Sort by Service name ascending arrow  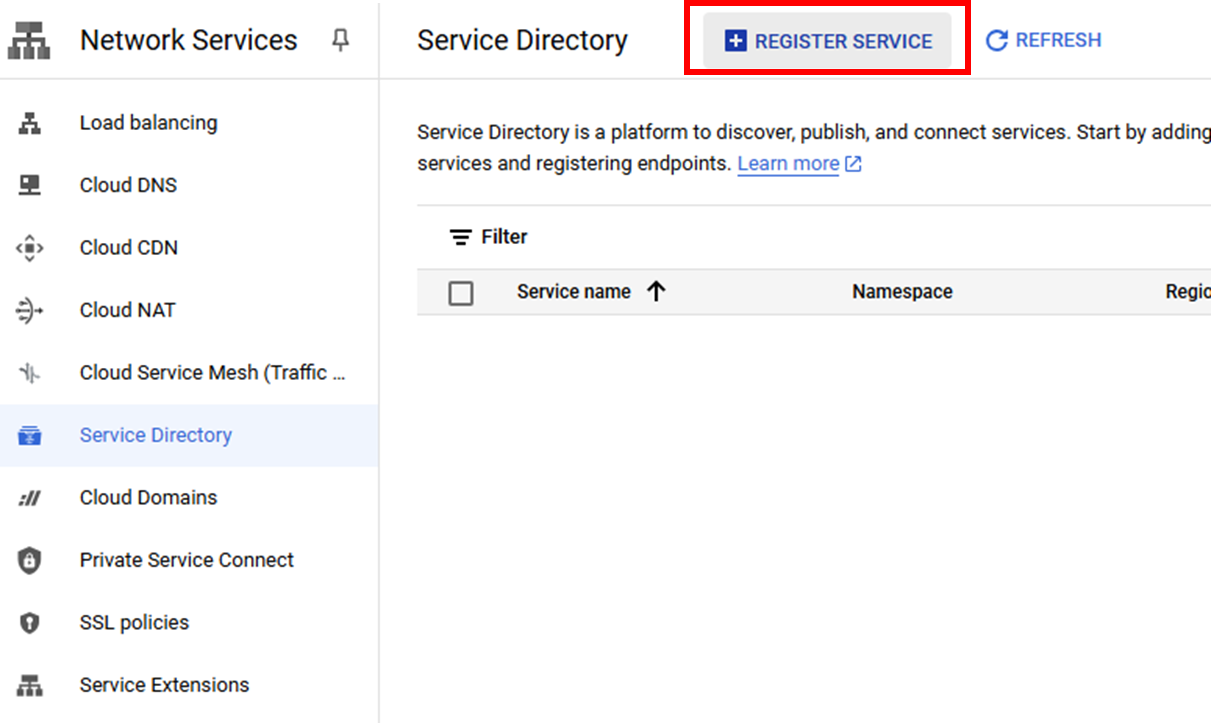656,292
